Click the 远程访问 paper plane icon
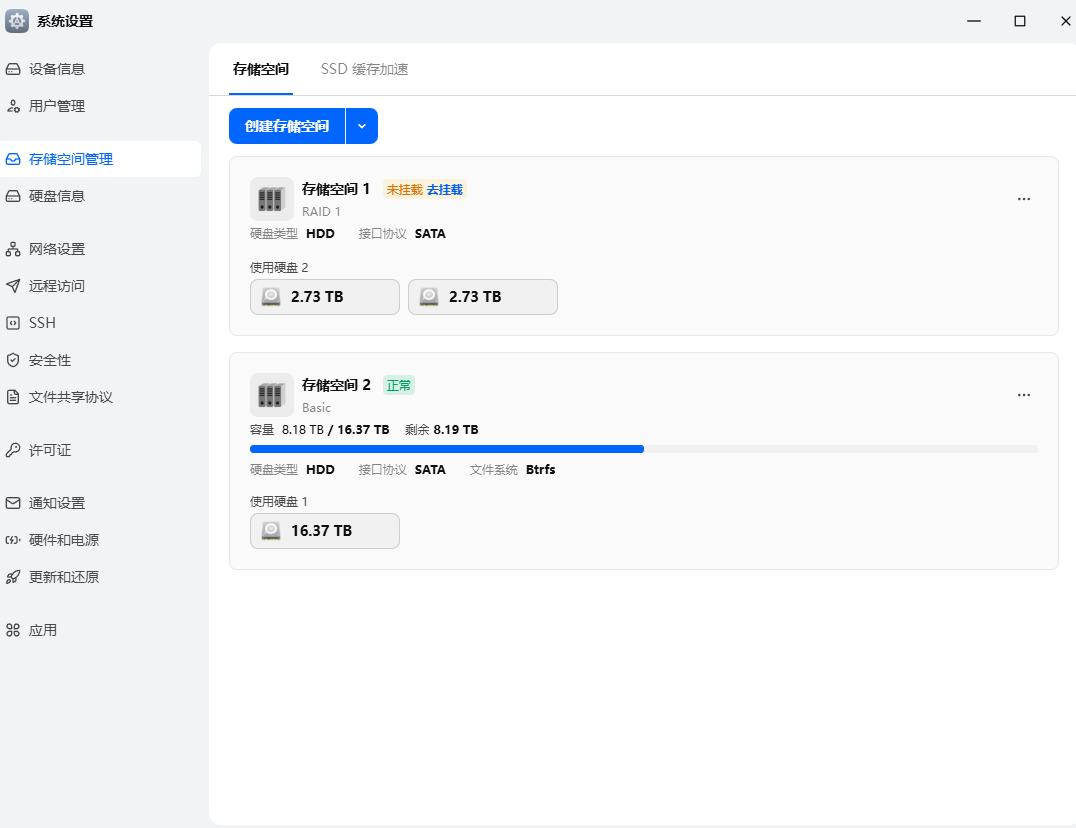This screenshot has height=828, width=1076. [13, 286]
